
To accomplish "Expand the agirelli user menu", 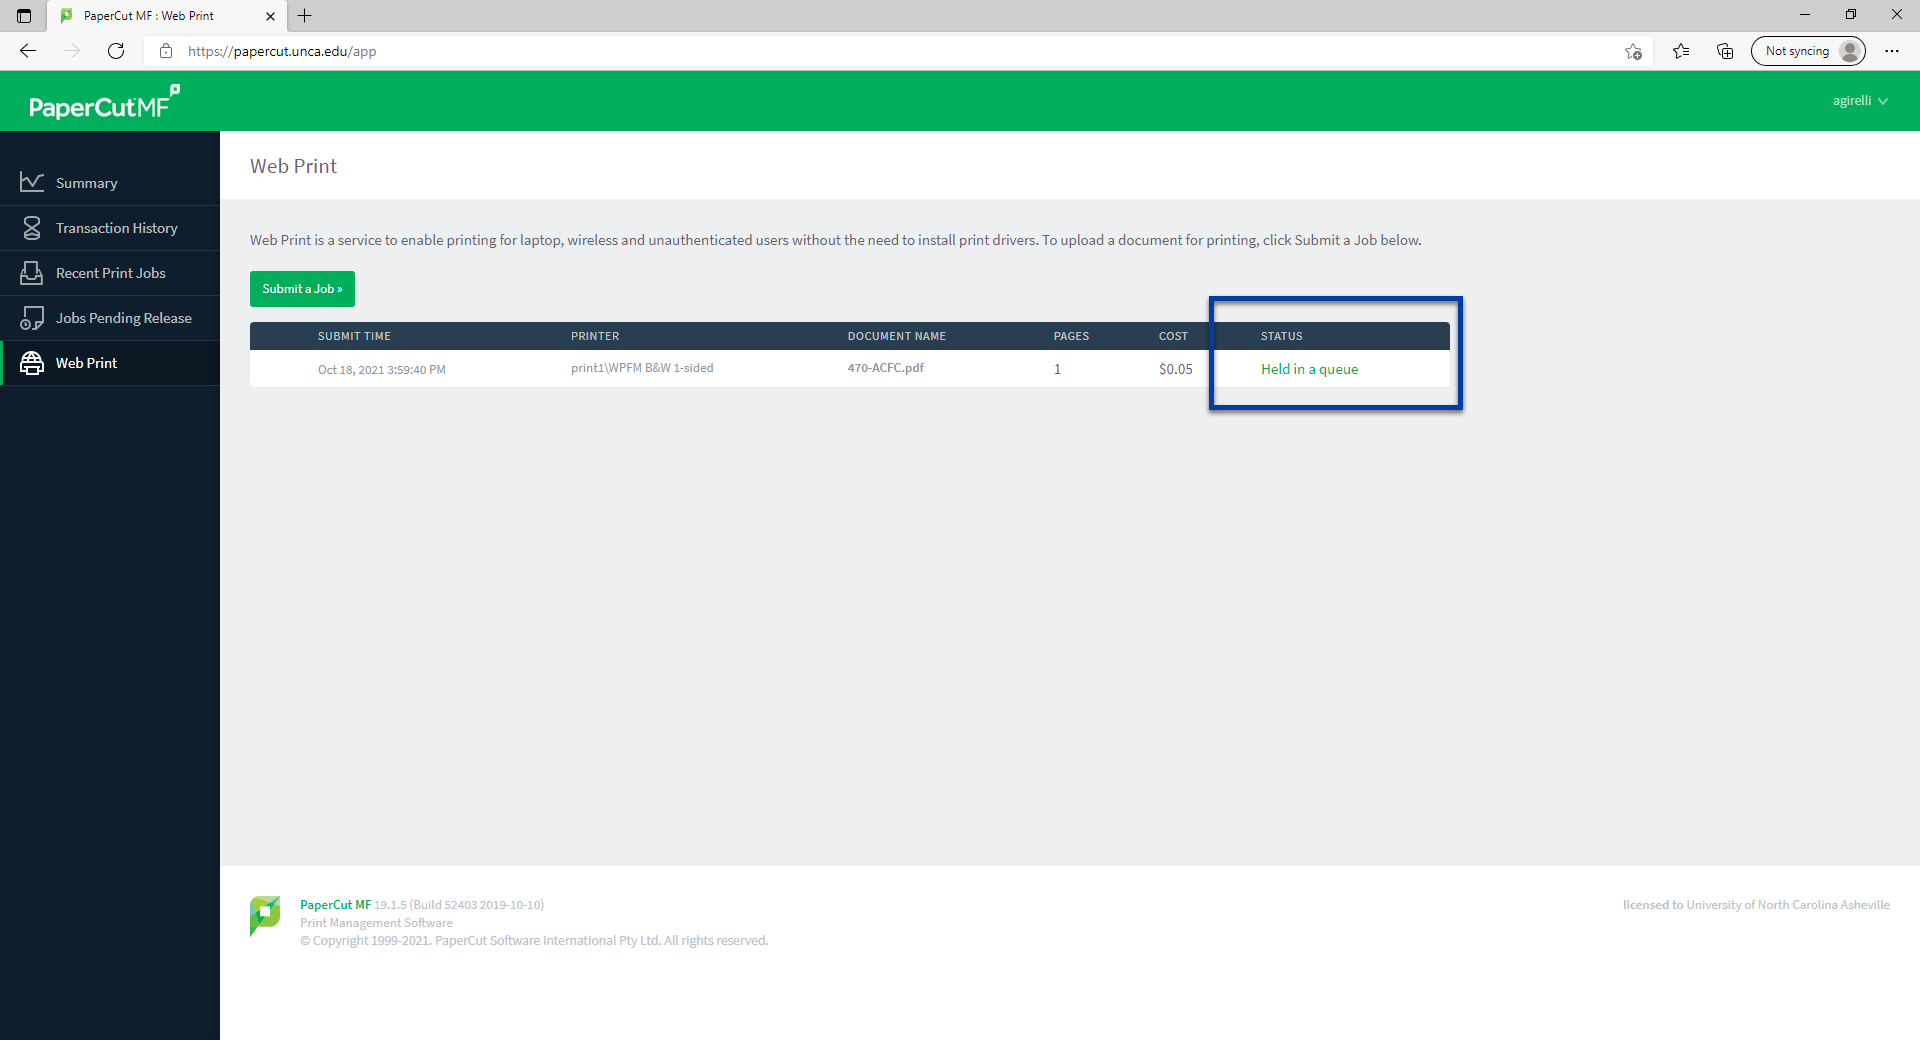I will click(x=1859, y=101).
